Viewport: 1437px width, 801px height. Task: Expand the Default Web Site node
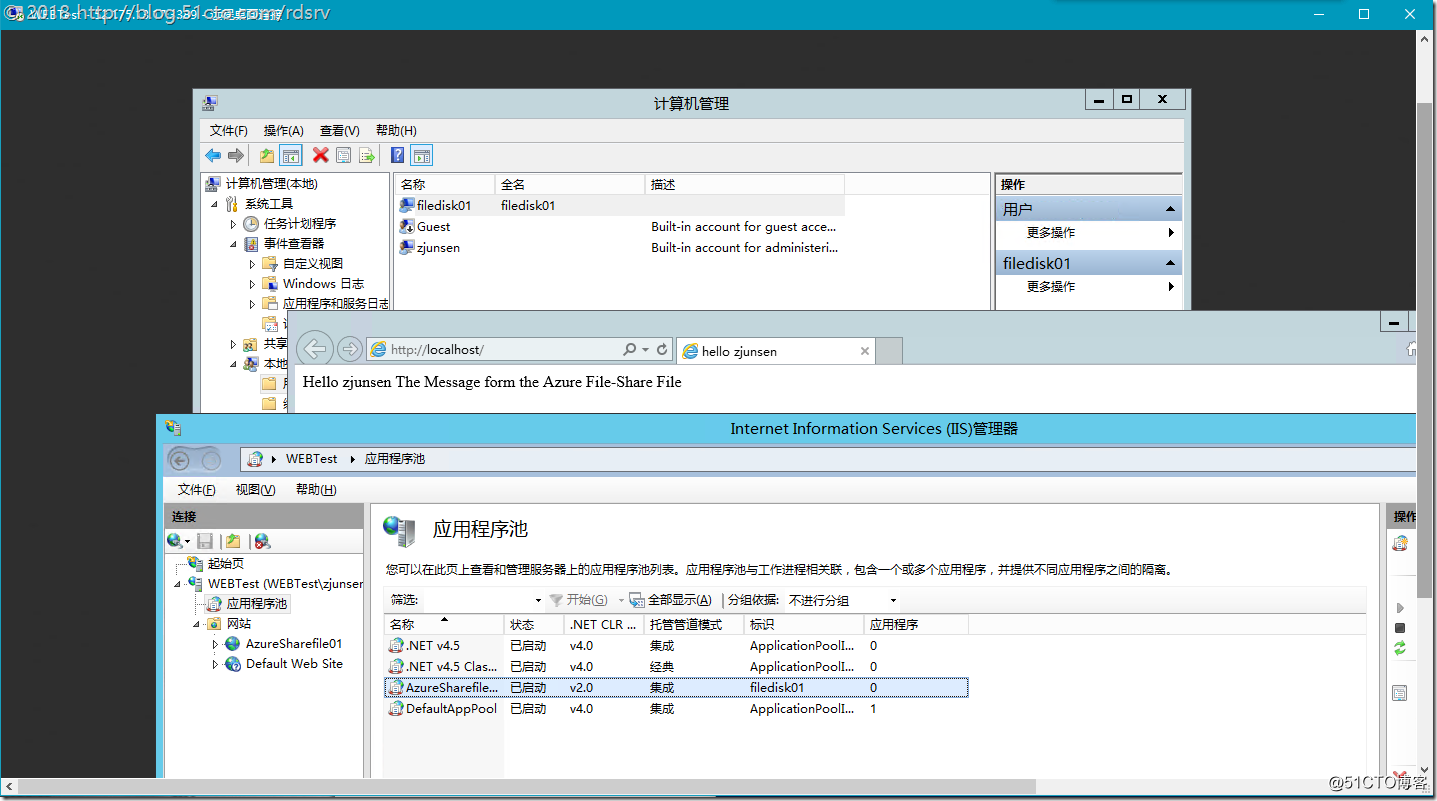[215, 664]
